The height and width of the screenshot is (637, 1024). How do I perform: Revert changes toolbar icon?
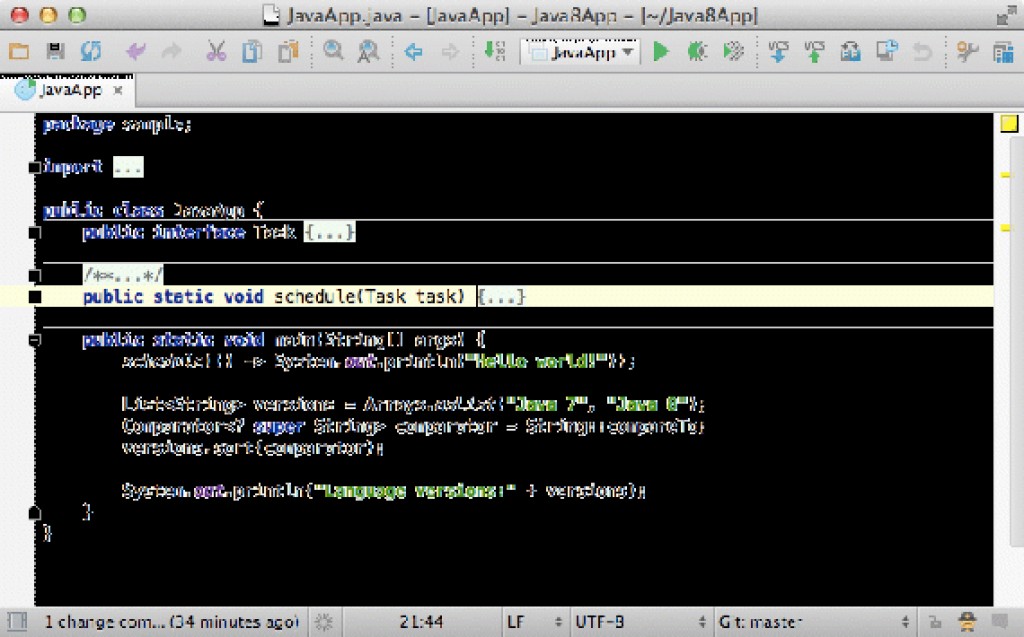click(x=922, y=51)
